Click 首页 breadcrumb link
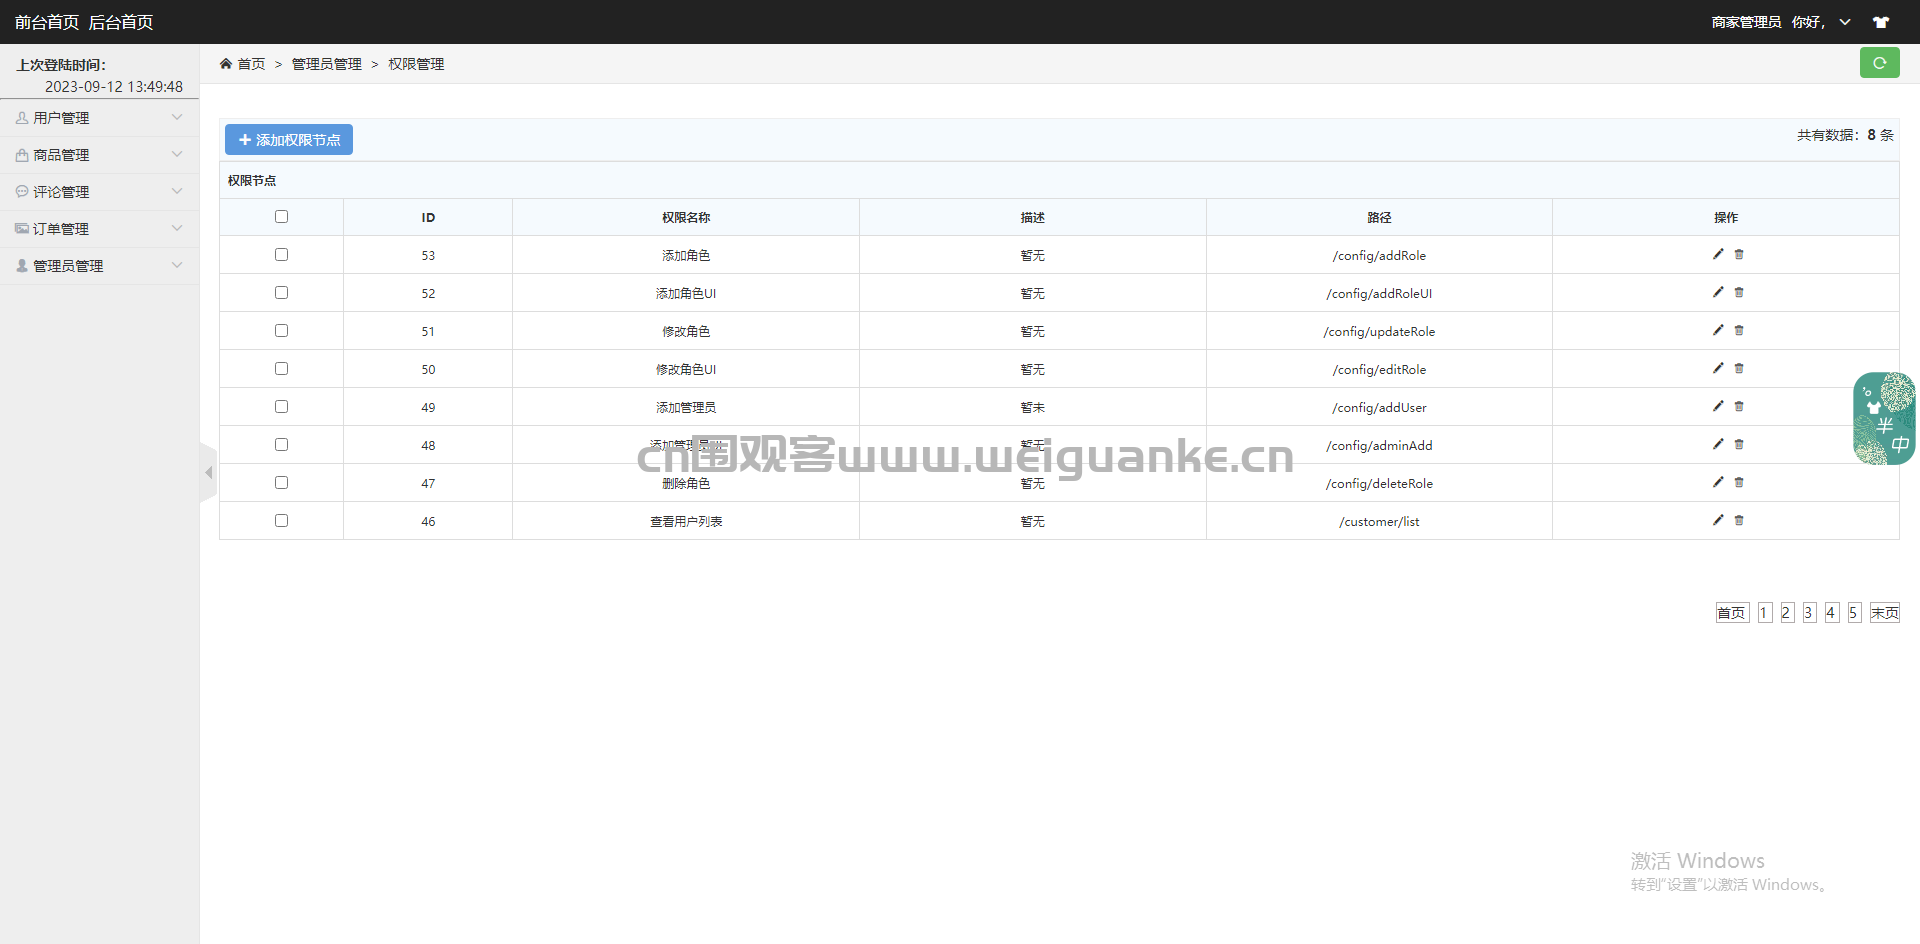Viewport: 1920px width, 944px height. click(x=251, y=64)
